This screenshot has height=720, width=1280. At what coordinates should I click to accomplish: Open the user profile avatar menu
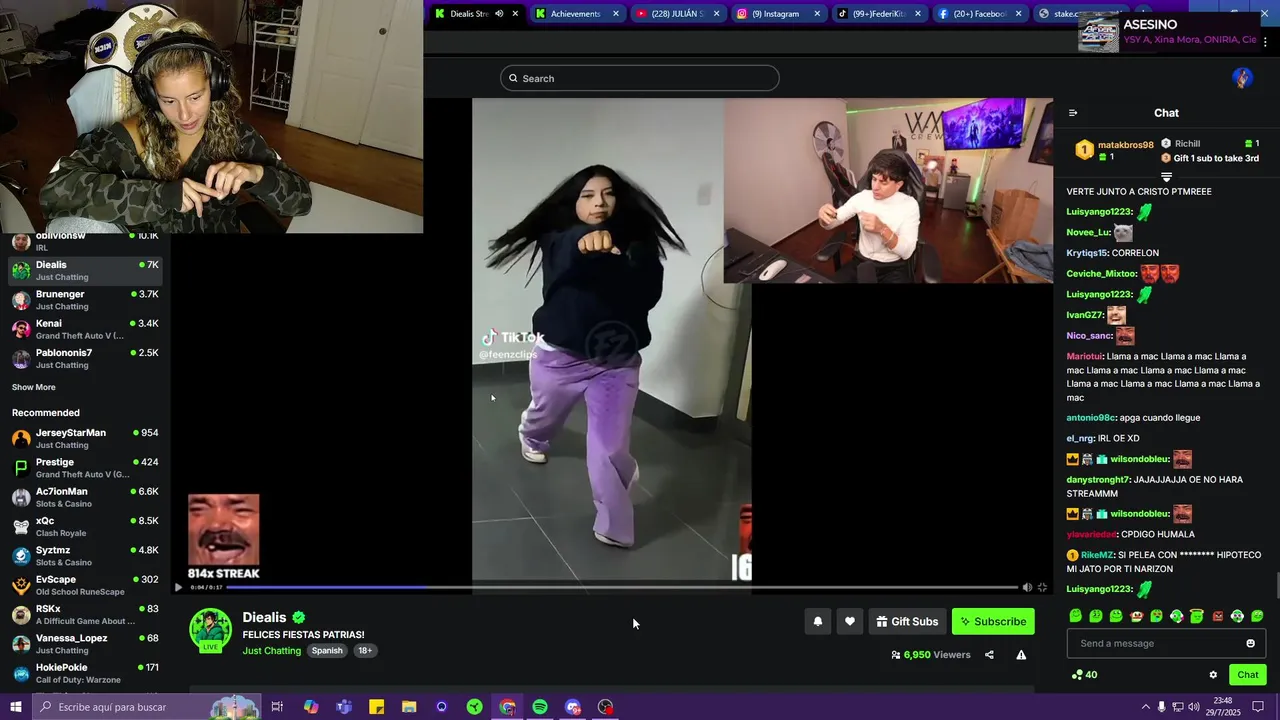[1242, 78]
